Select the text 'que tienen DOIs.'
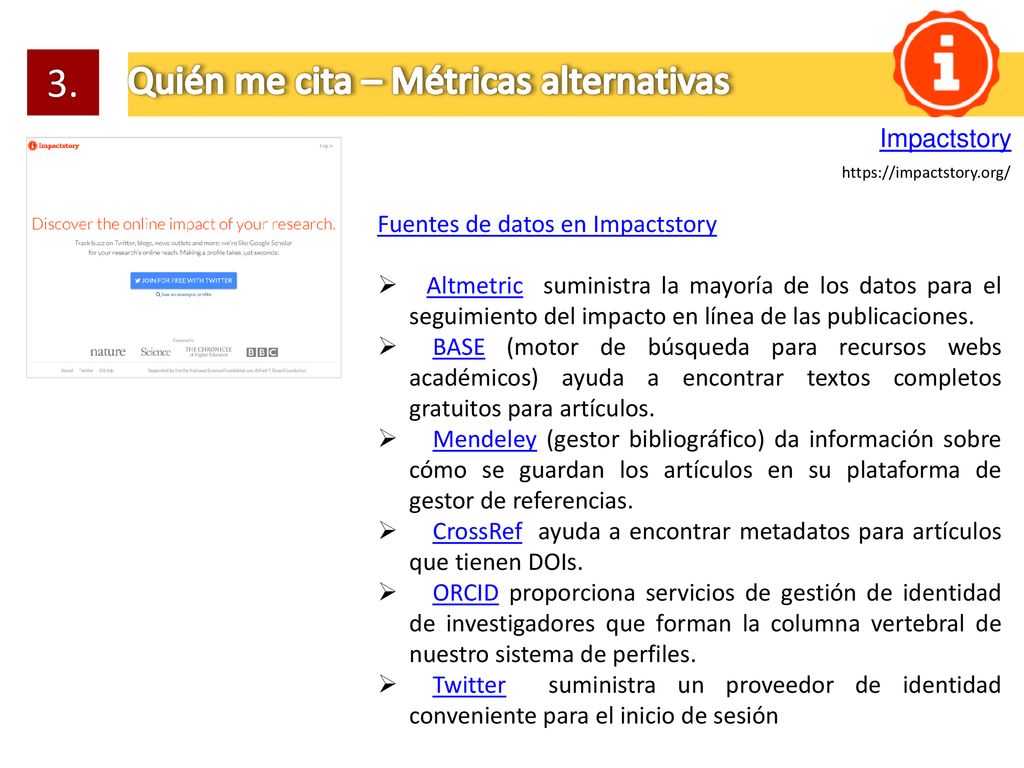Screen dimensions: 1024x768 pos(496,562)
